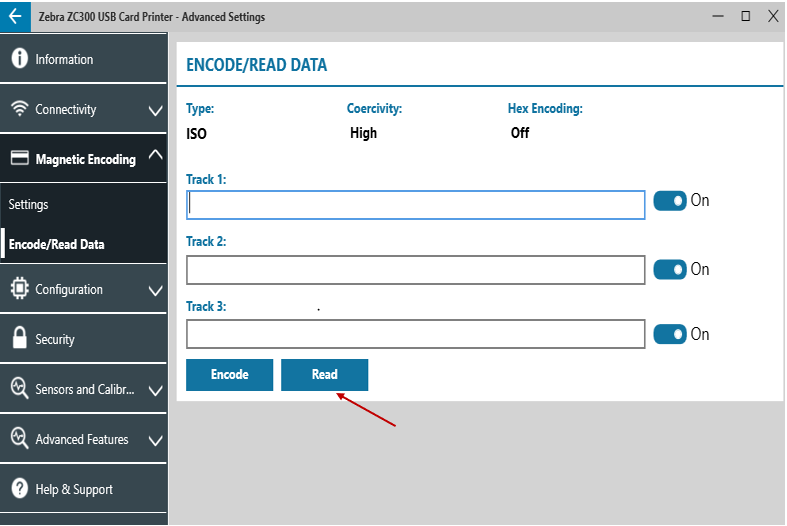Image resolution: width=787 pixels, height=526 pixels.
Task: Expand the Configuration menu chevron
Action: pos(155,291)
